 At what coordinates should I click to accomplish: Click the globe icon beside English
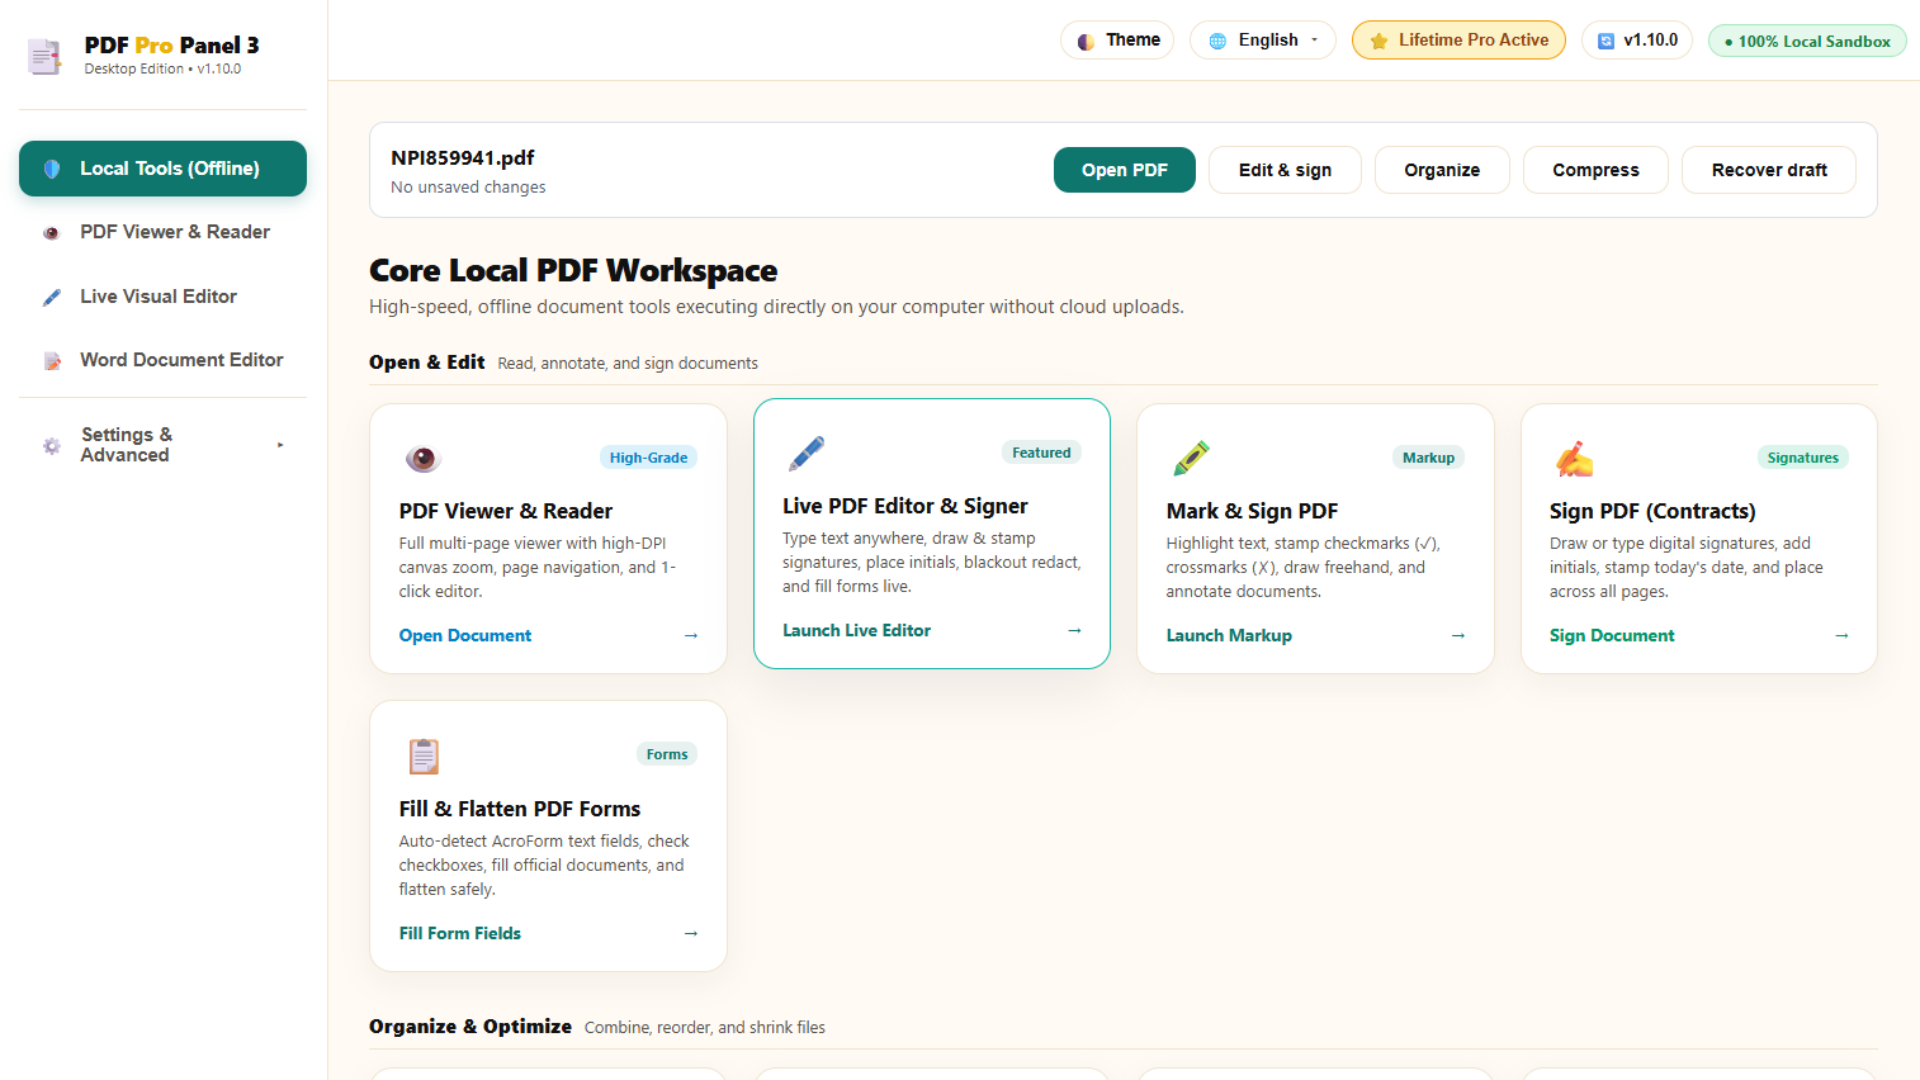coord(1217,41)
